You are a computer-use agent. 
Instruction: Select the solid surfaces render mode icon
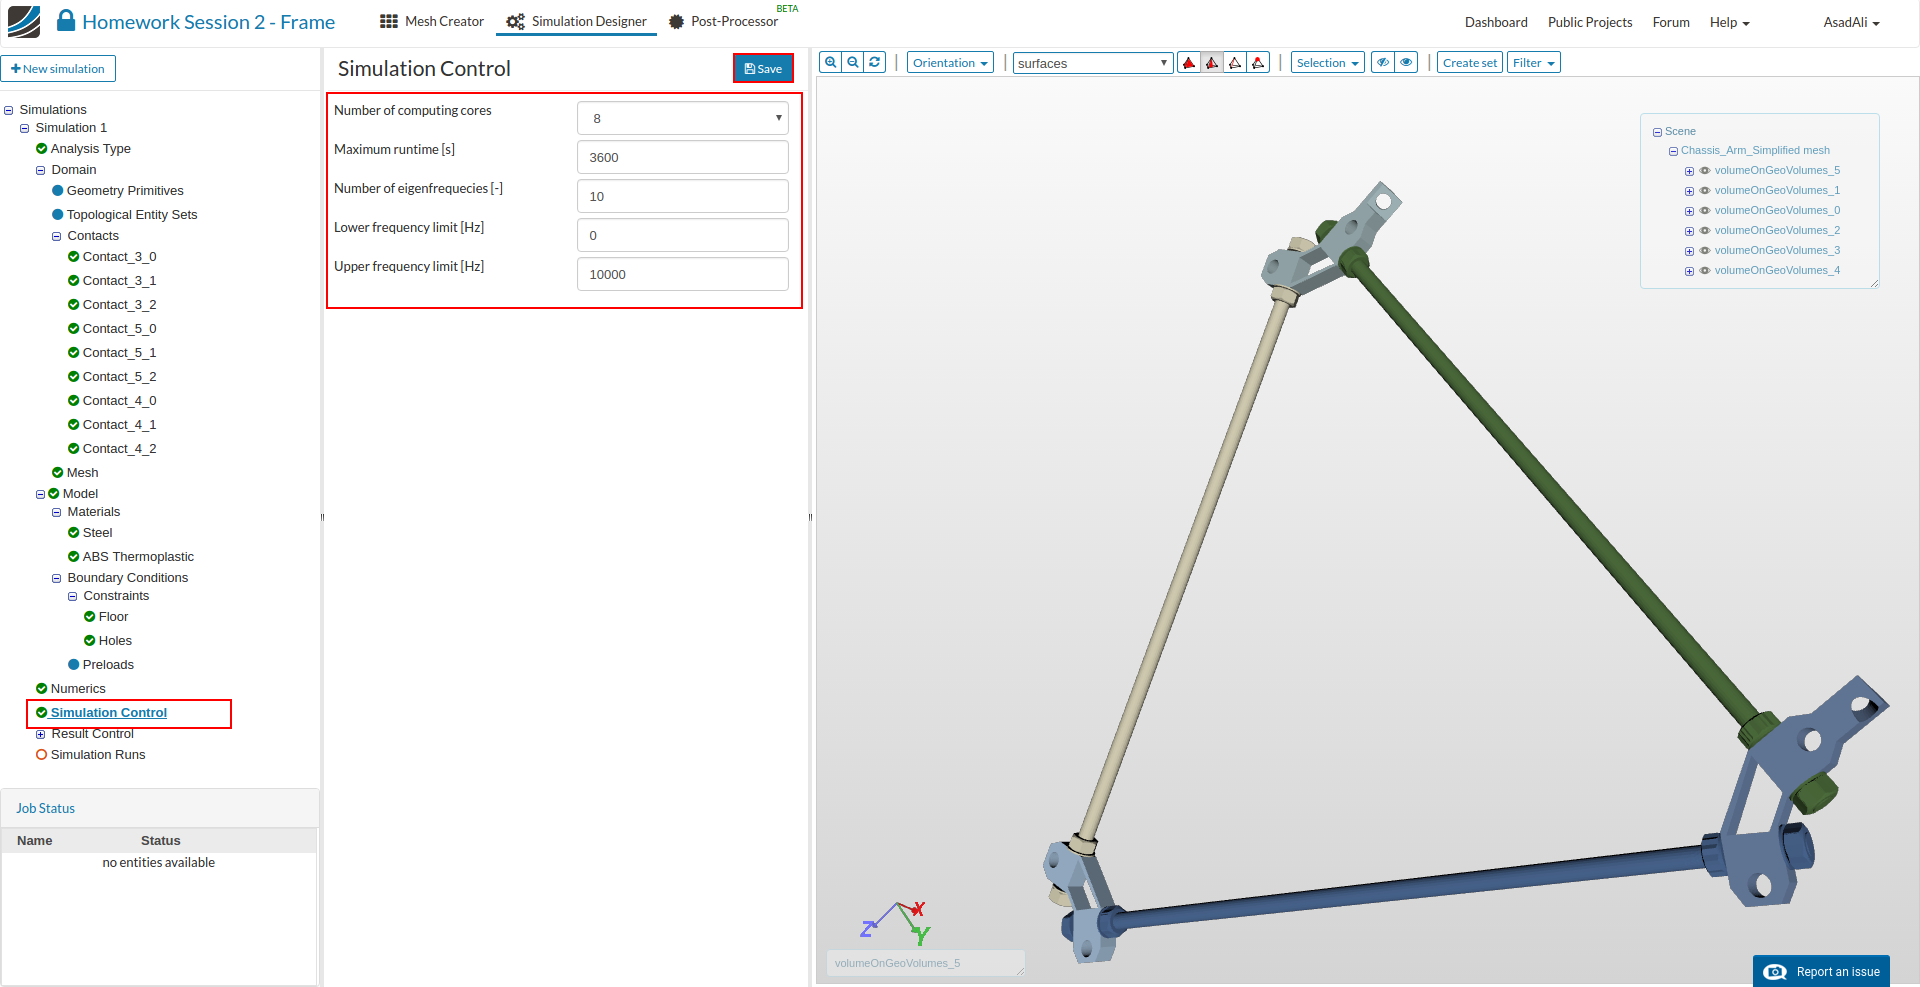1189,63
